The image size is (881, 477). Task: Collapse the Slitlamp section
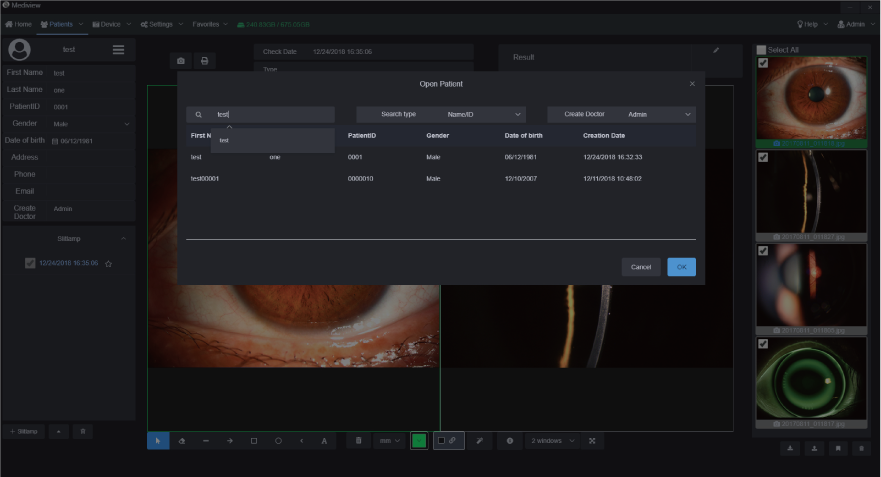pos(123,239)
